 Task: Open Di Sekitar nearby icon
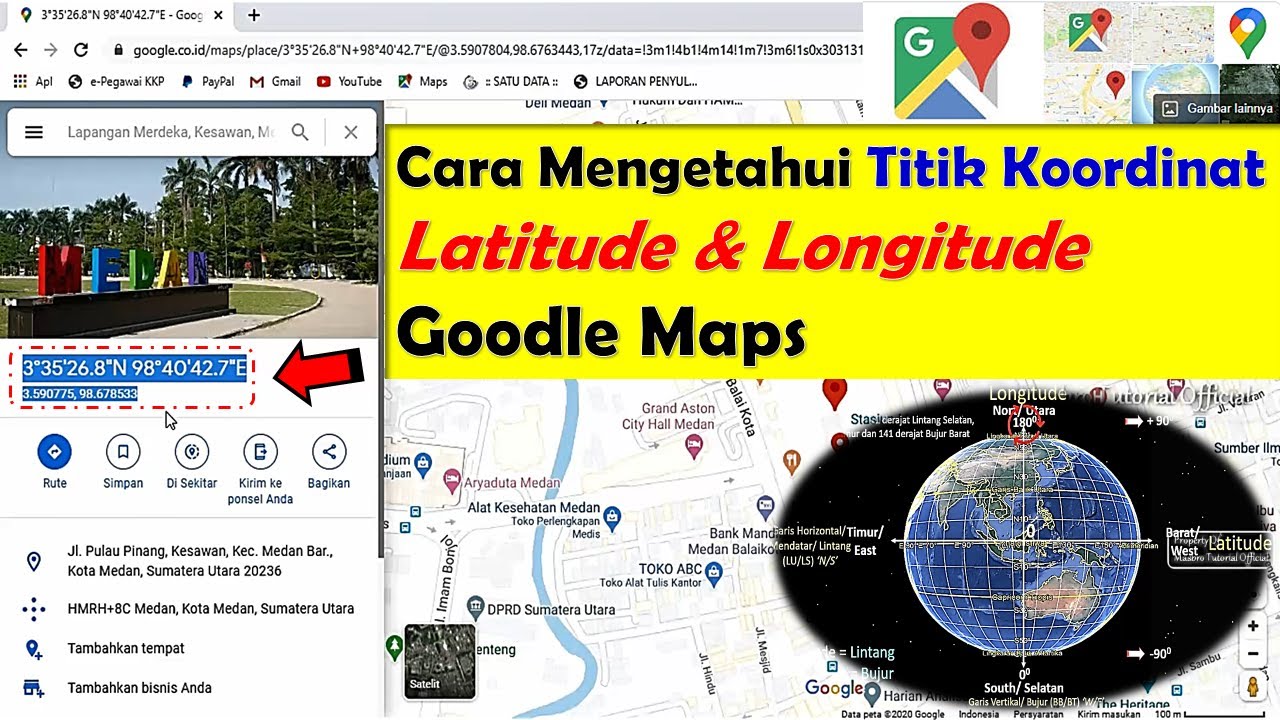[x=191, y=452]
